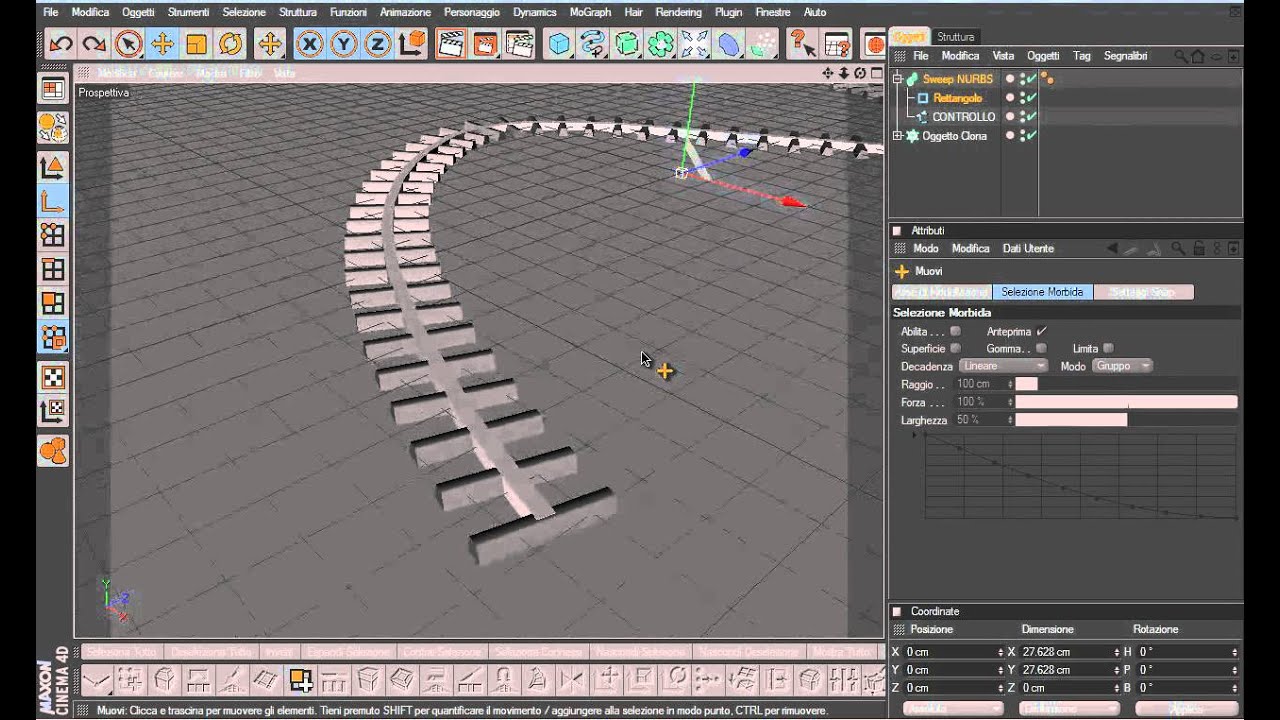Viewport: 1280px width, 720px height.
Task: Open the Rendering menu
Action: click(x=678, y=12)
